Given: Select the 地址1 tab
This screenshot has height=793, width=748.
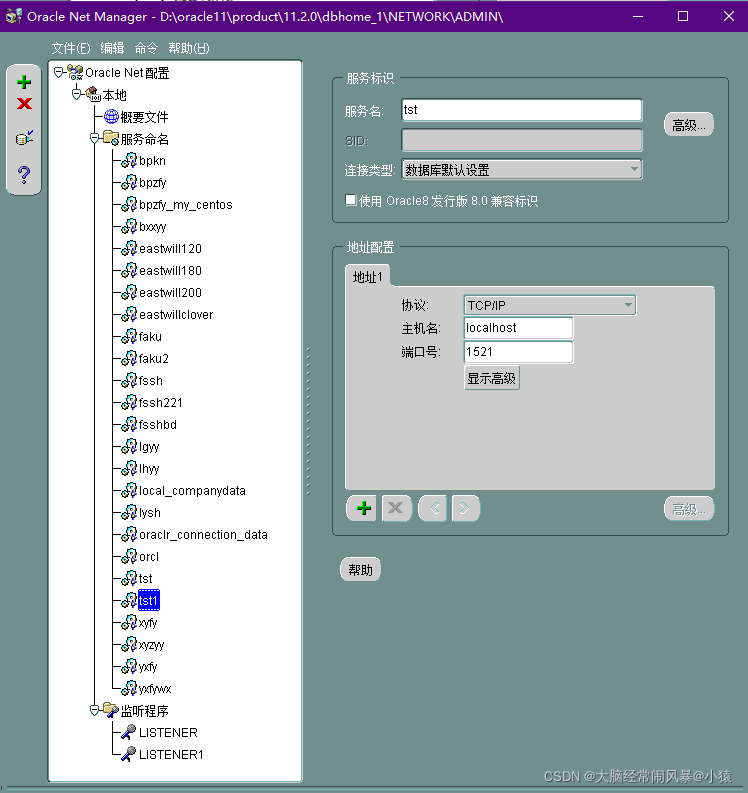Looking at the screenshot, I should [x=368, y=277].
